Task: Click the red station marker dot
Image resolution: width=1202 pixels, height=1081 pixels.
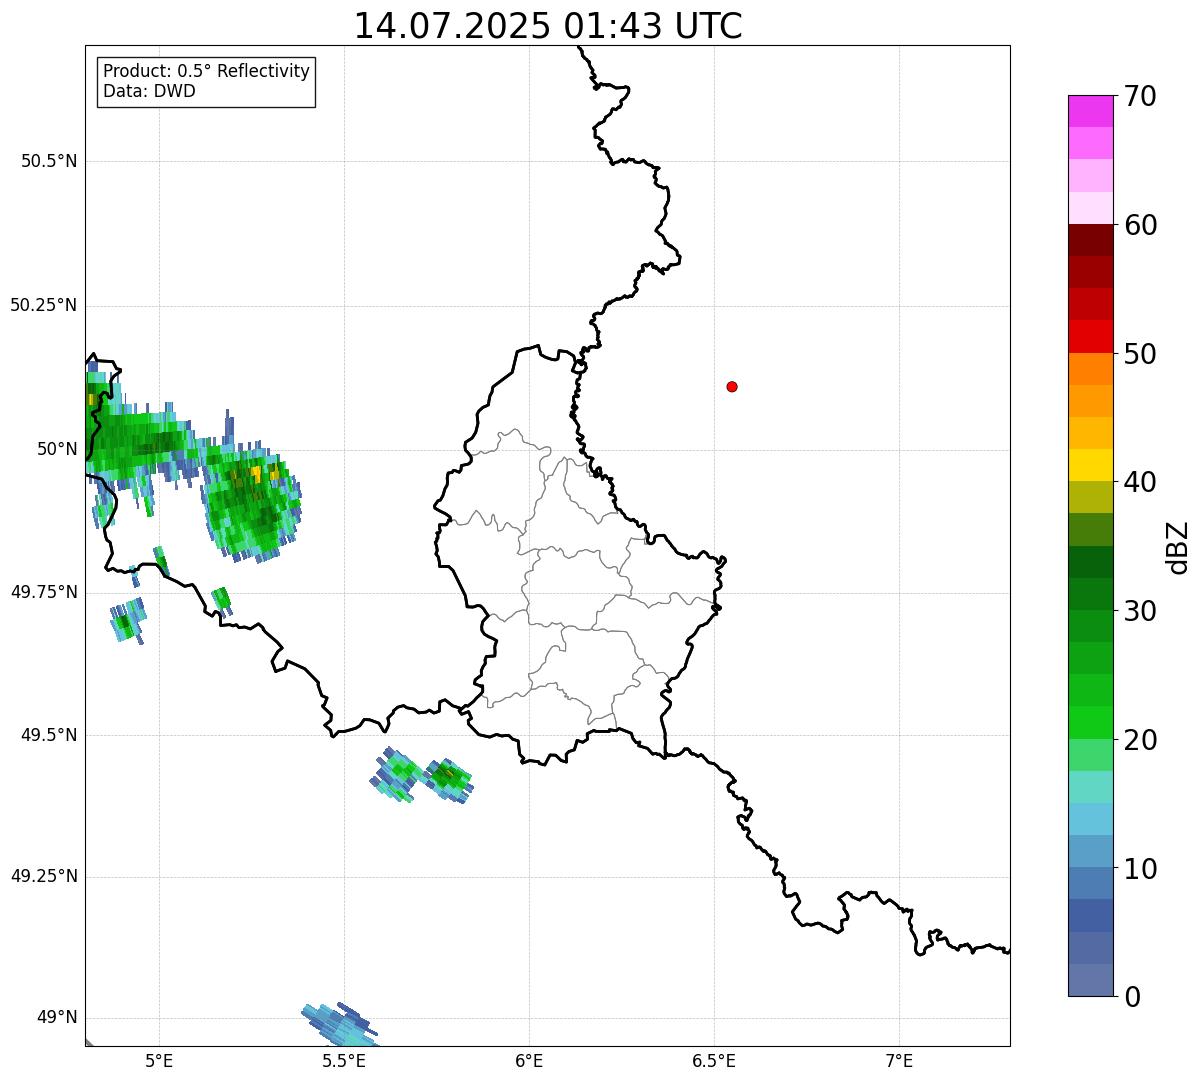Action: (732, 386)
